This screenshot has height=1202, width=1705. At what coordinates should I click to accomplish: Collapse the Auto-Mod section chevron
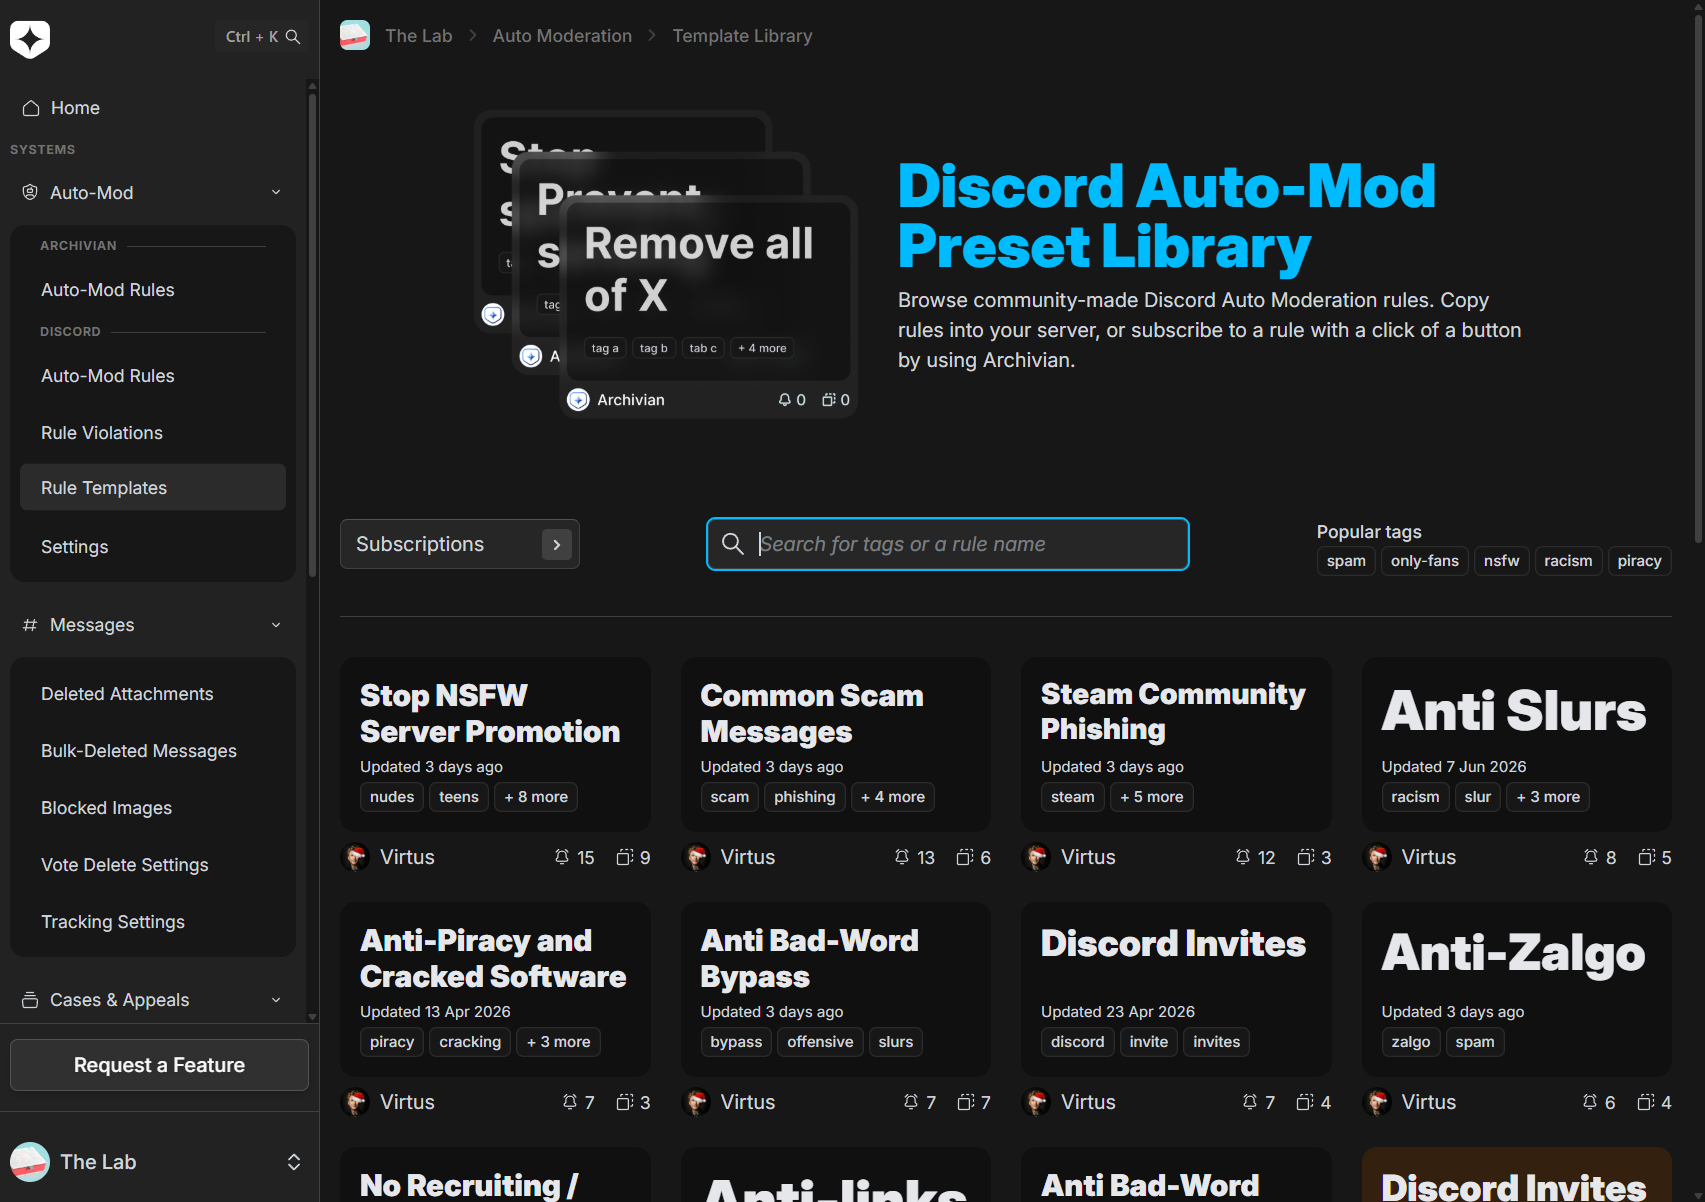point(276,192)
